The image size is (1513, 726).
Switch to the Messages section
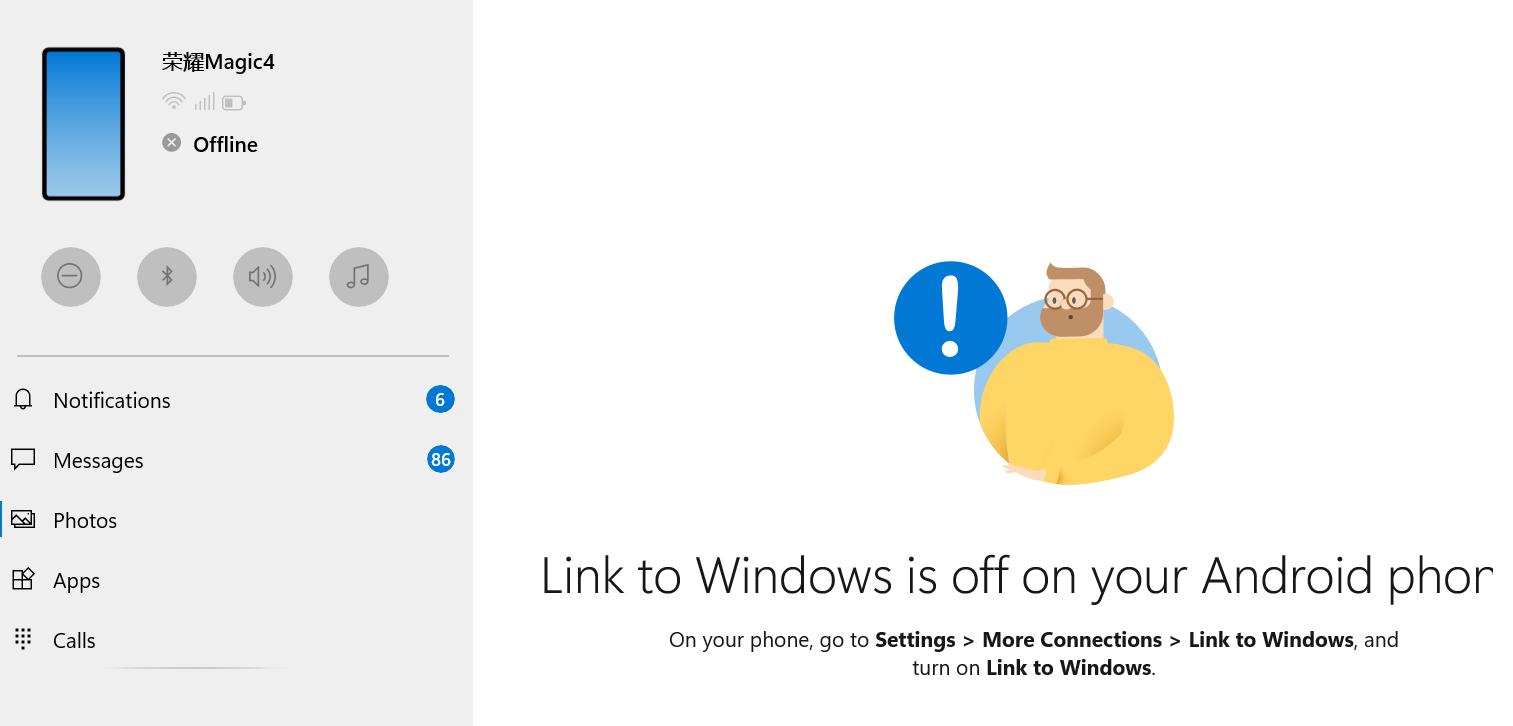[98, 460]
